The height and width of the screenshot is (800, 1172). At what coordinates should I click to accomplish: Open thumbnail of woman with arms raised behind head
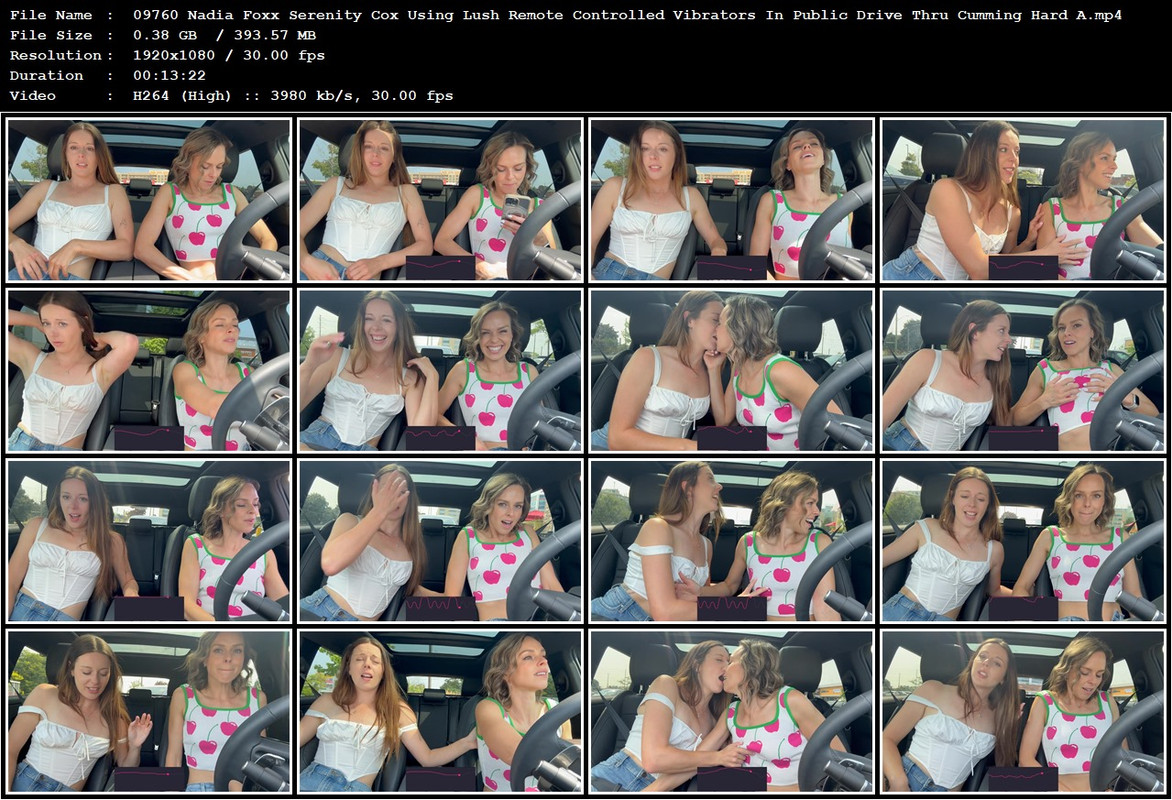149,371
